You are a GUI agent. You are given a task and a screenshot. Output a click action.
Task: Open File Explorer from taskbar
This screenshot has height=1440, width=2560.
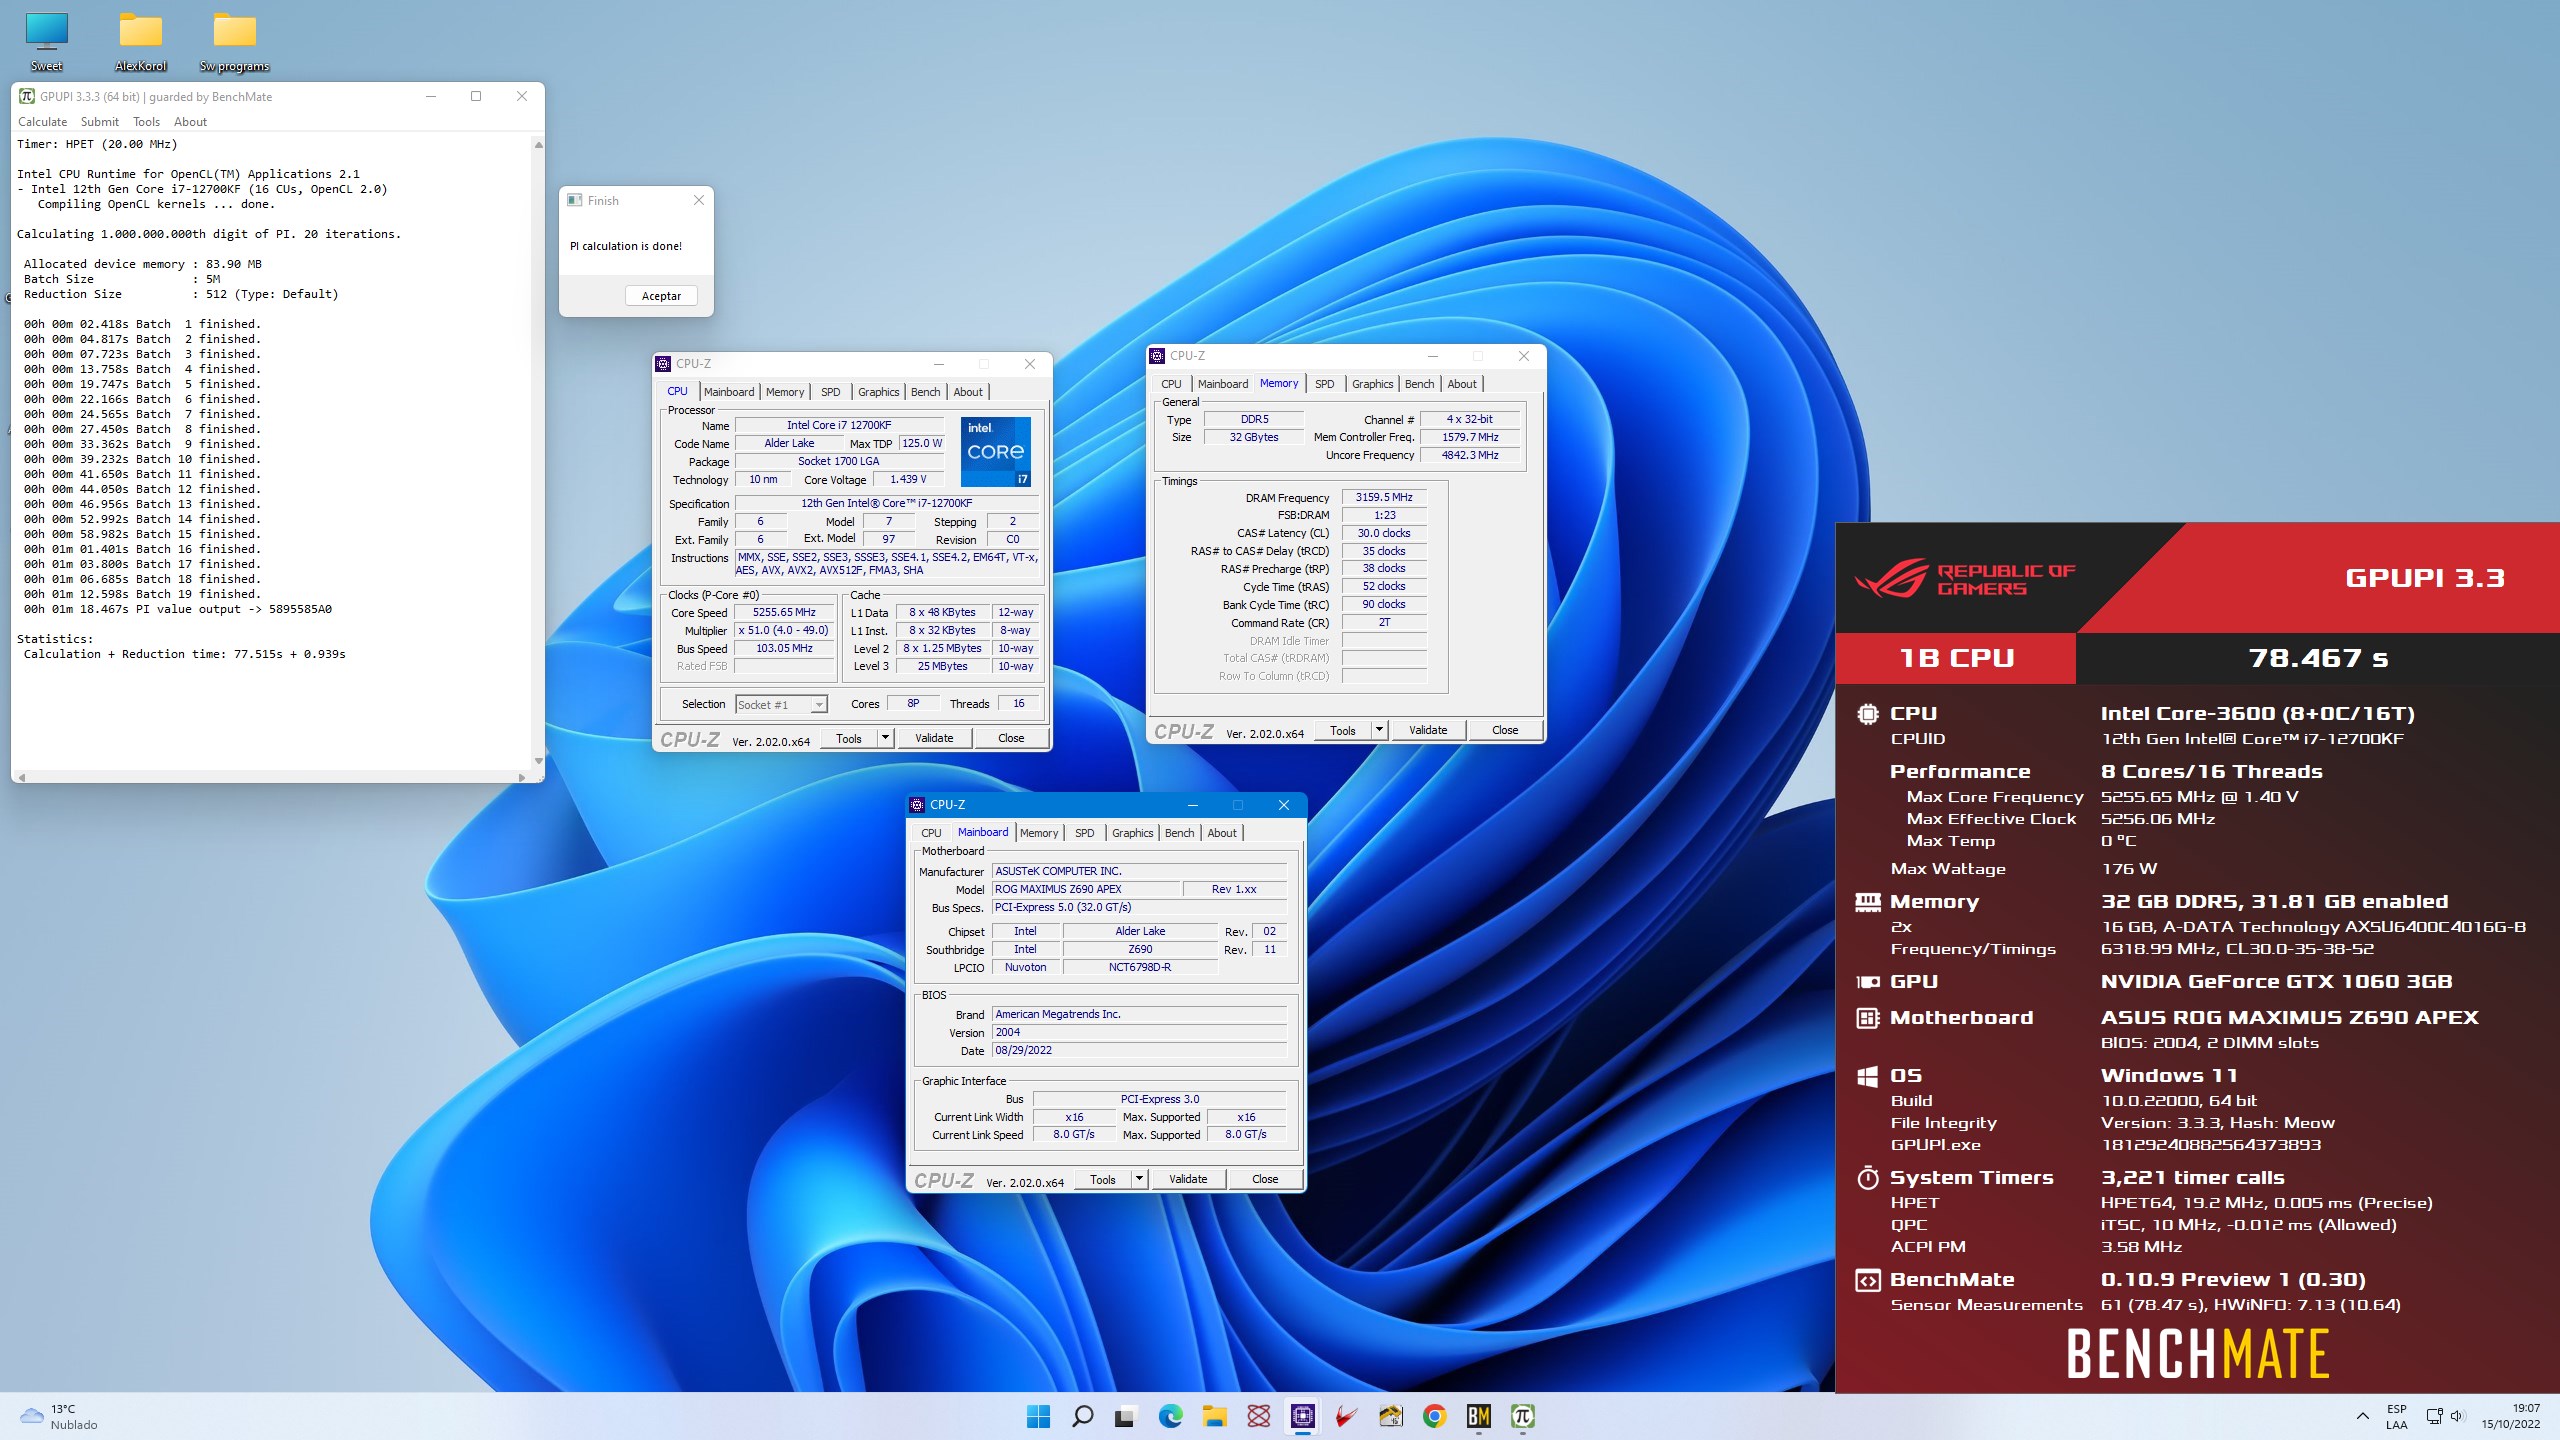coord(1214,1416)
